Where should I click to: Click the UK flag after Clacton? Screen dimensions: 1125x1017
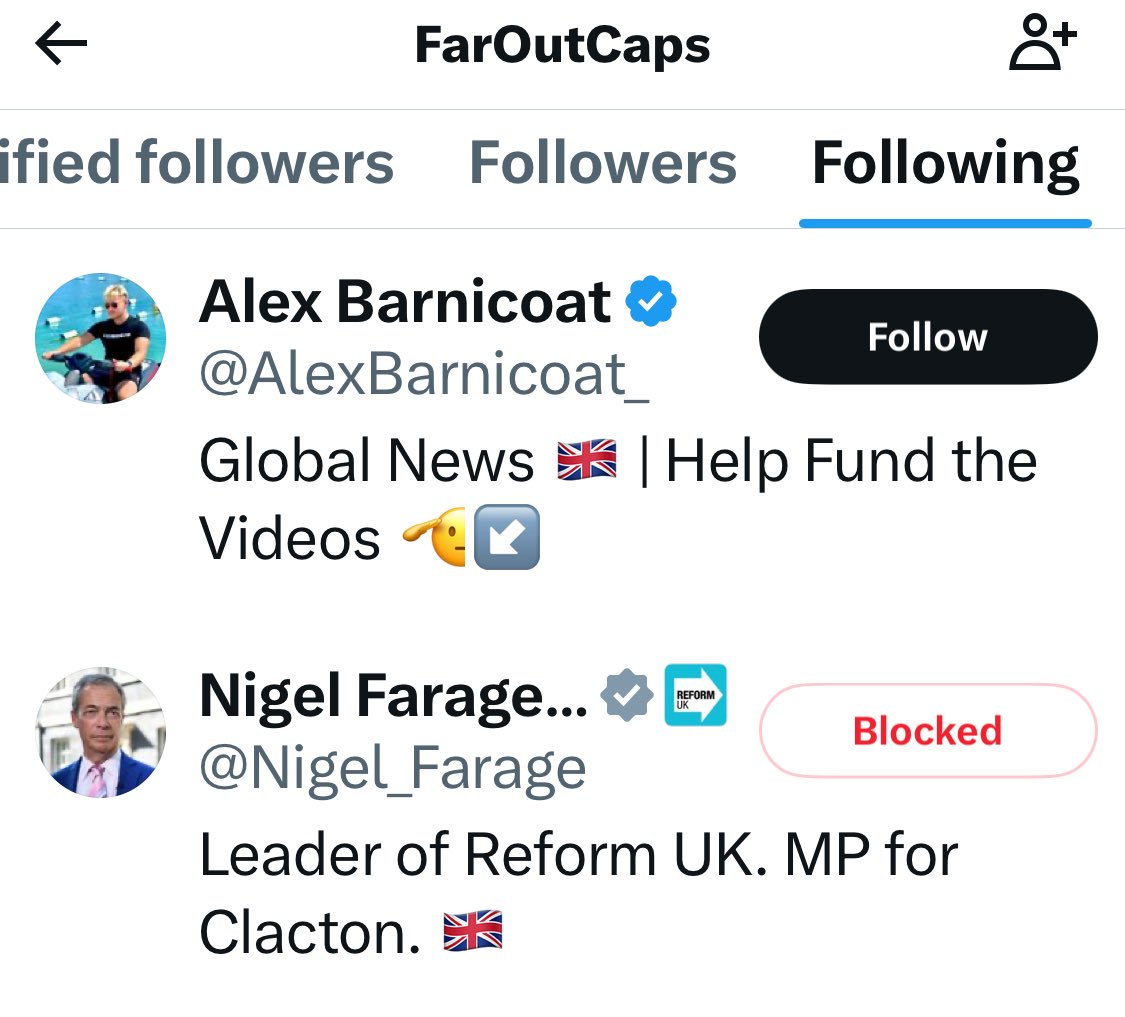click(x=473, y=930)
